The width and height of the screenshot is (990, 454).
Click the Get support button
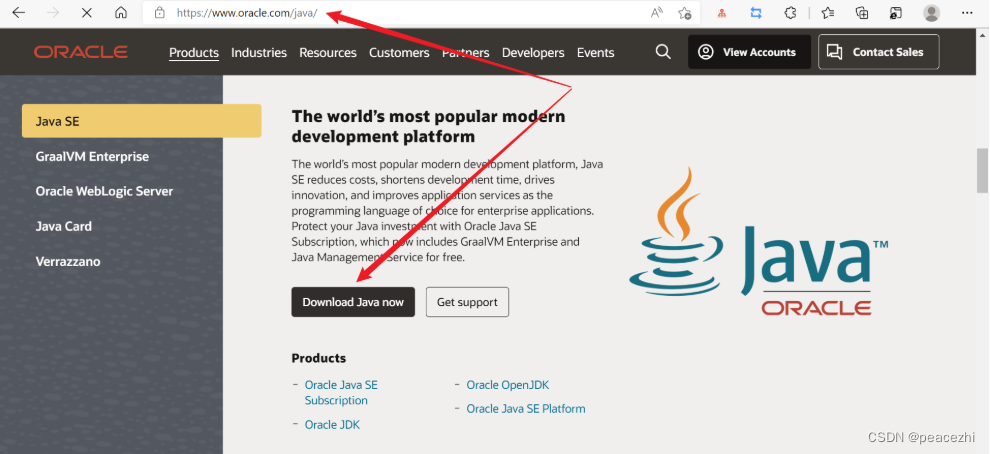467,302
